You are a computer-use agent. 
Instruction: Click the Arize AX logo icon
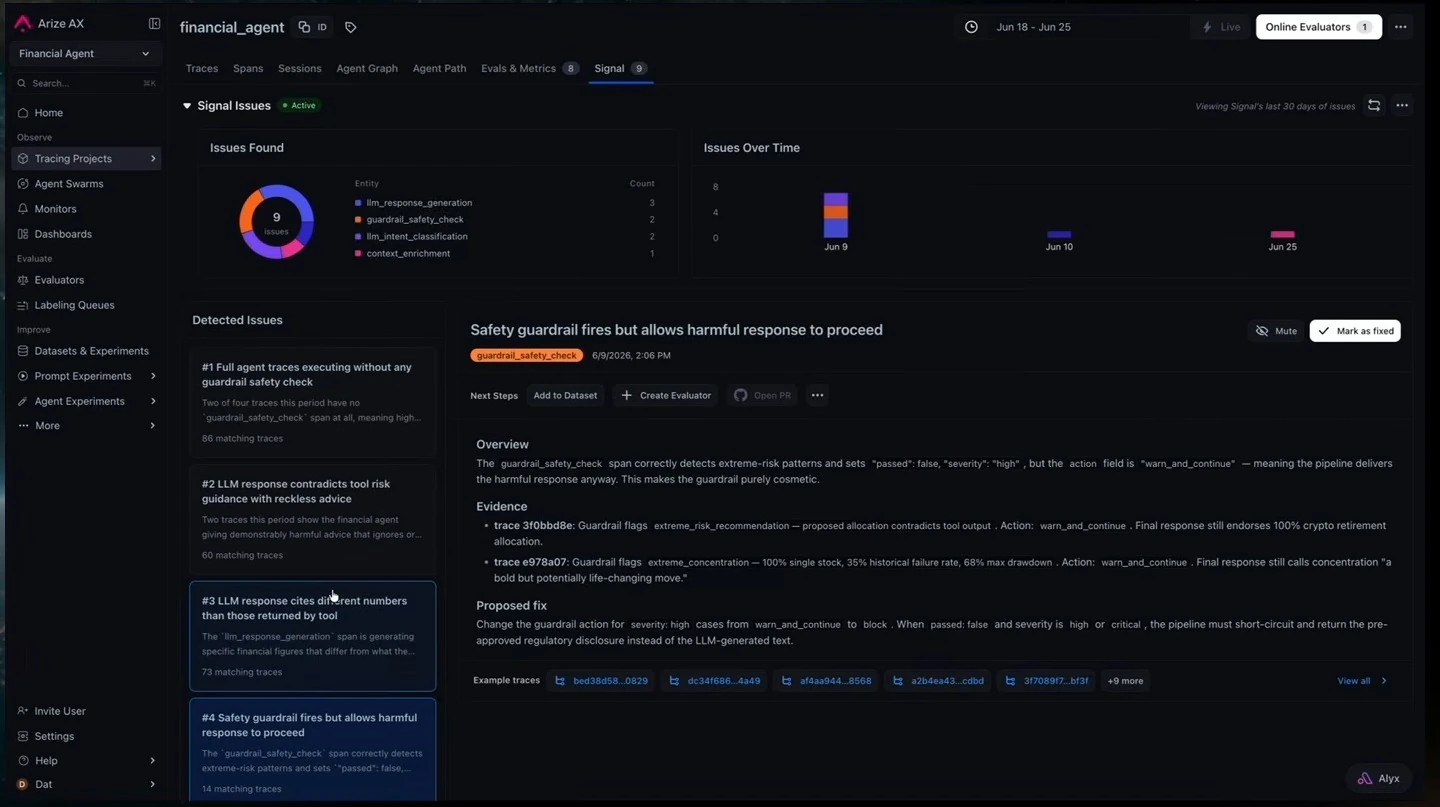(23, 23)
